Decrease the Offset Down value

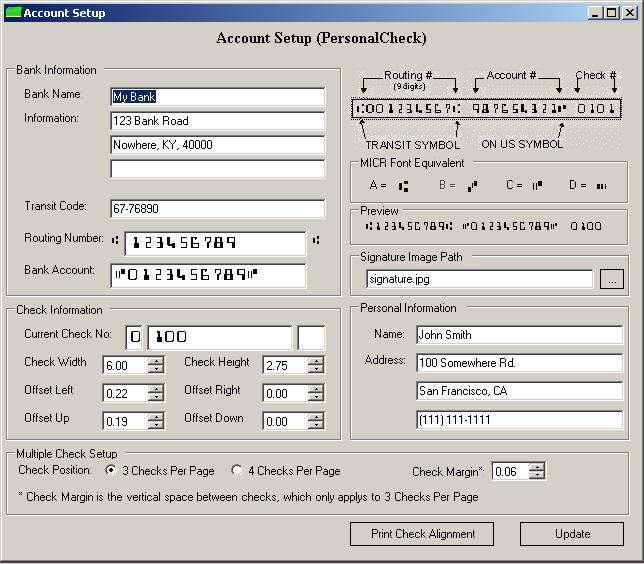316,426
